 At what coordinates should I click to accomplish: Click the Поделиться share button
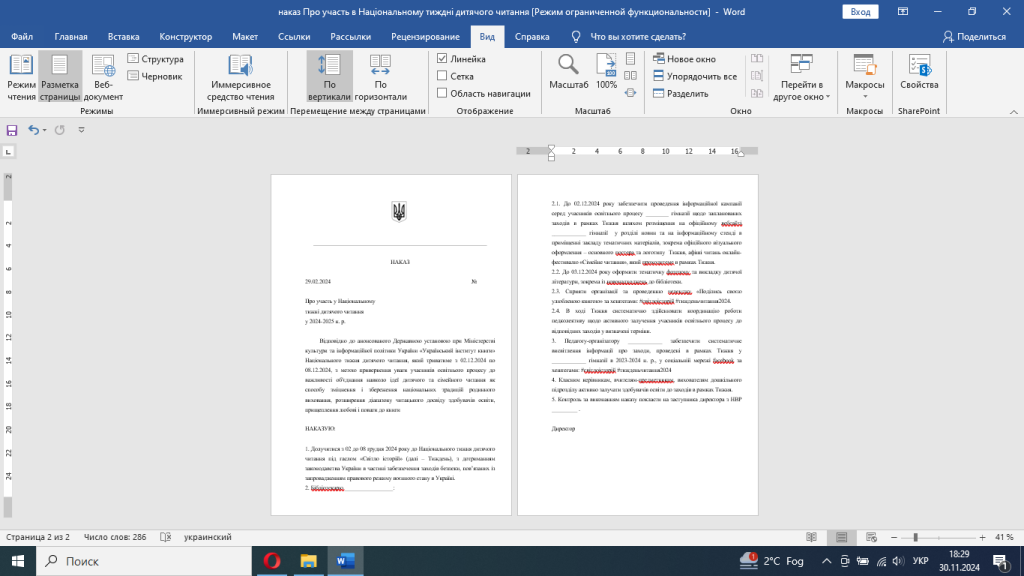tap(974, 37)
